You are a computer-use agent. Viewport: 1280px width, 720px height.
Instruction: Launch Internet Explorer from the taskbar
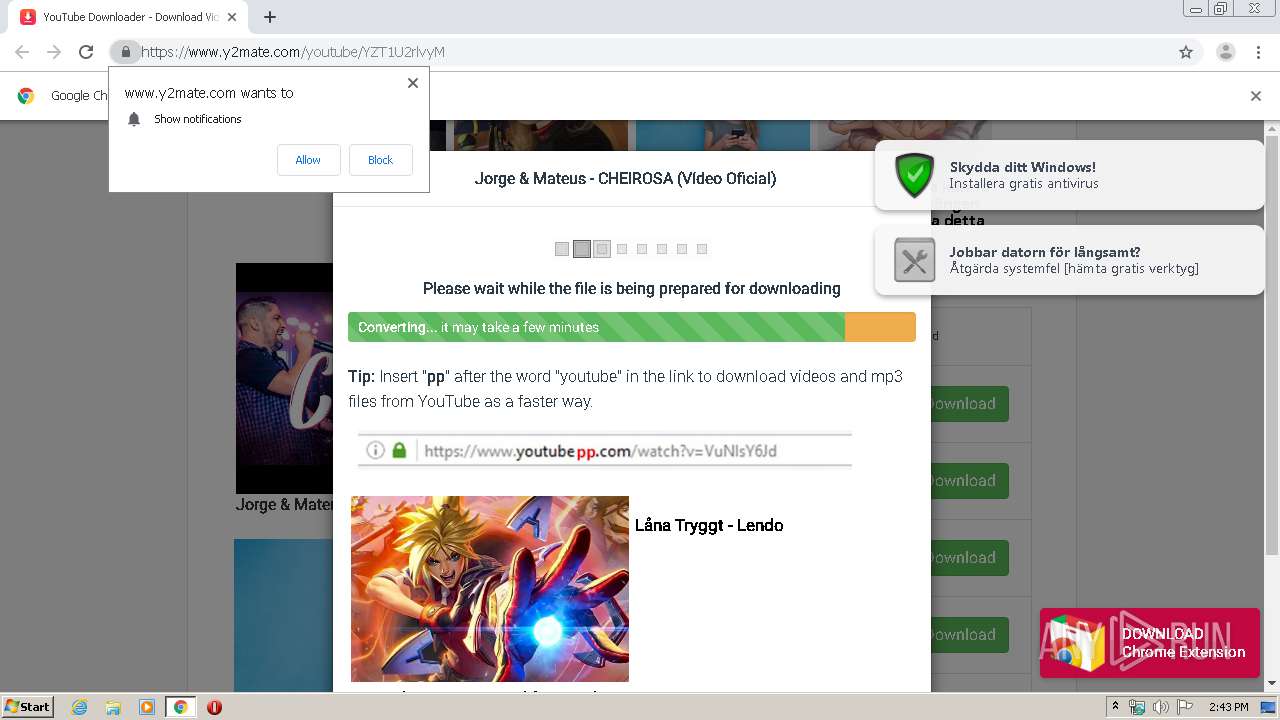point(79,707)
